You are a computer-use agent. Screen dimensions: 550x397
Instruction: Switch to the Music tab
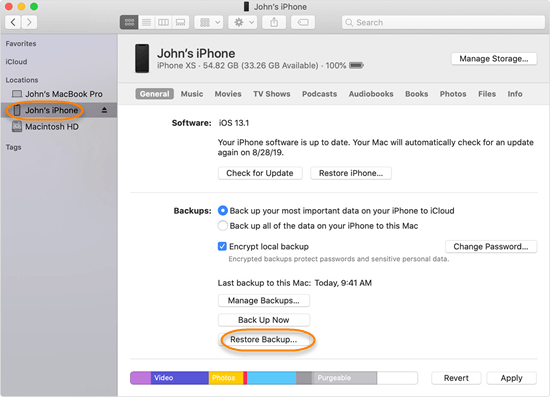(x=192, y=94)
